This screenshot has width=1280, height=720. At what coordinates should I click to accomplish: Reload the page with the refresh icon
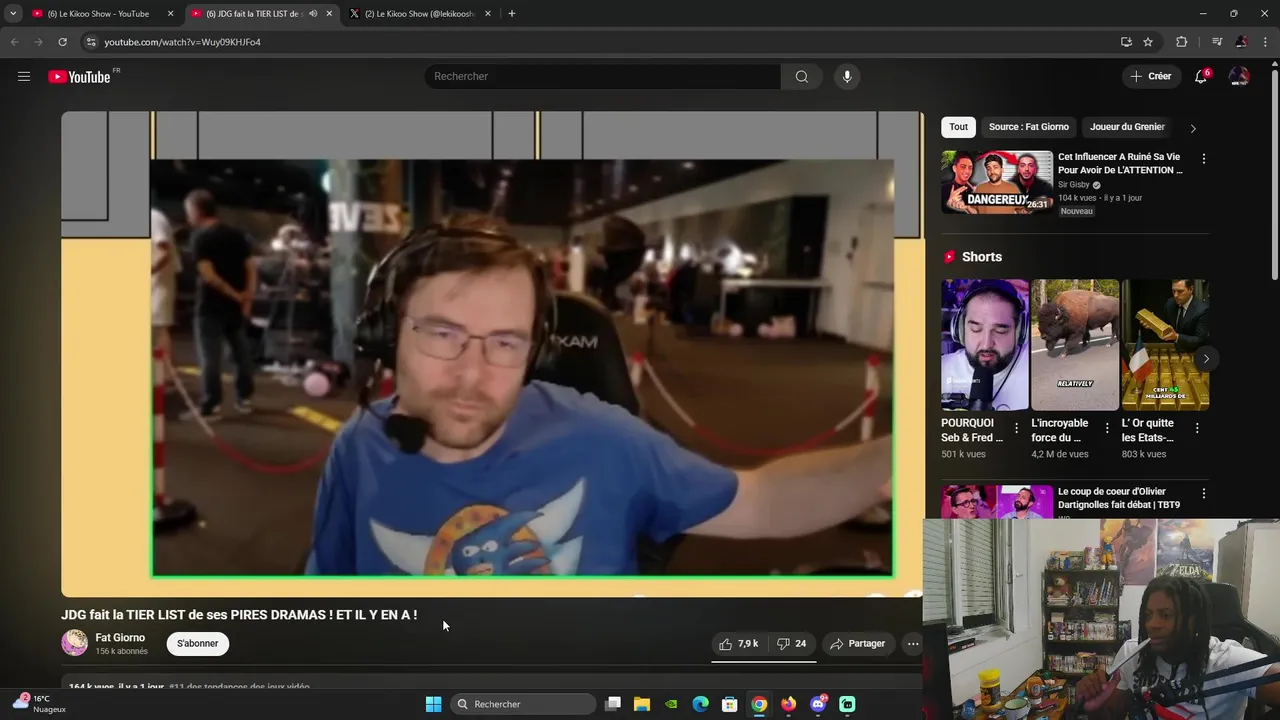pos(62,42)
